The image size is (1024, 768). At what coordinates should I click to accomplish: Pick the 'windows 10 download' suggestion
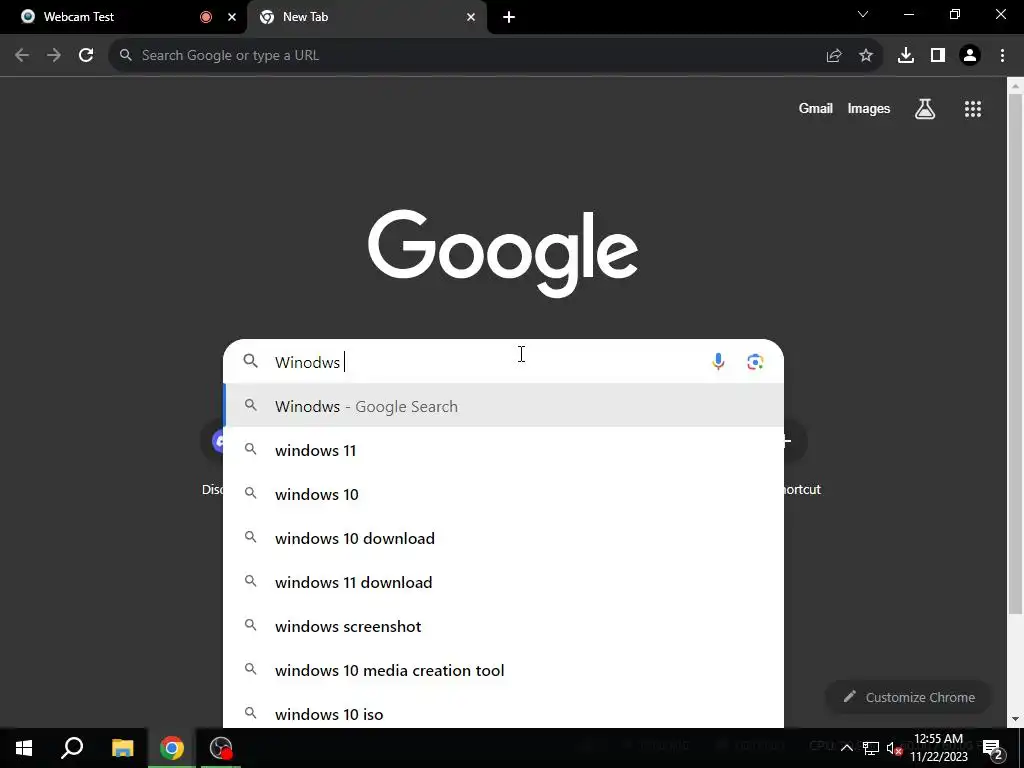pos(504,538)
